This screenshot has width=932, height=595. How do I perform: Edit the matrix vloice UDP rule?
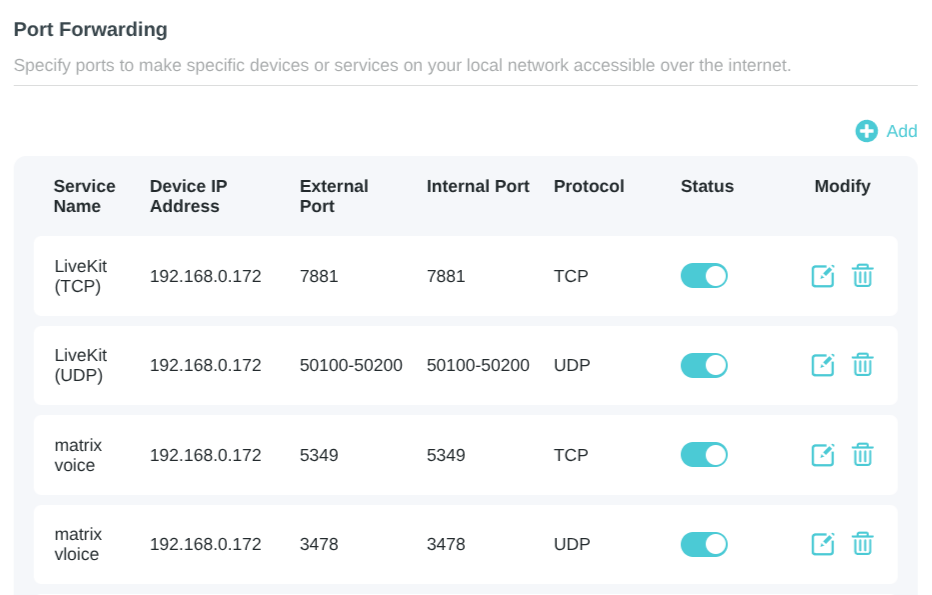coord(822,544)
